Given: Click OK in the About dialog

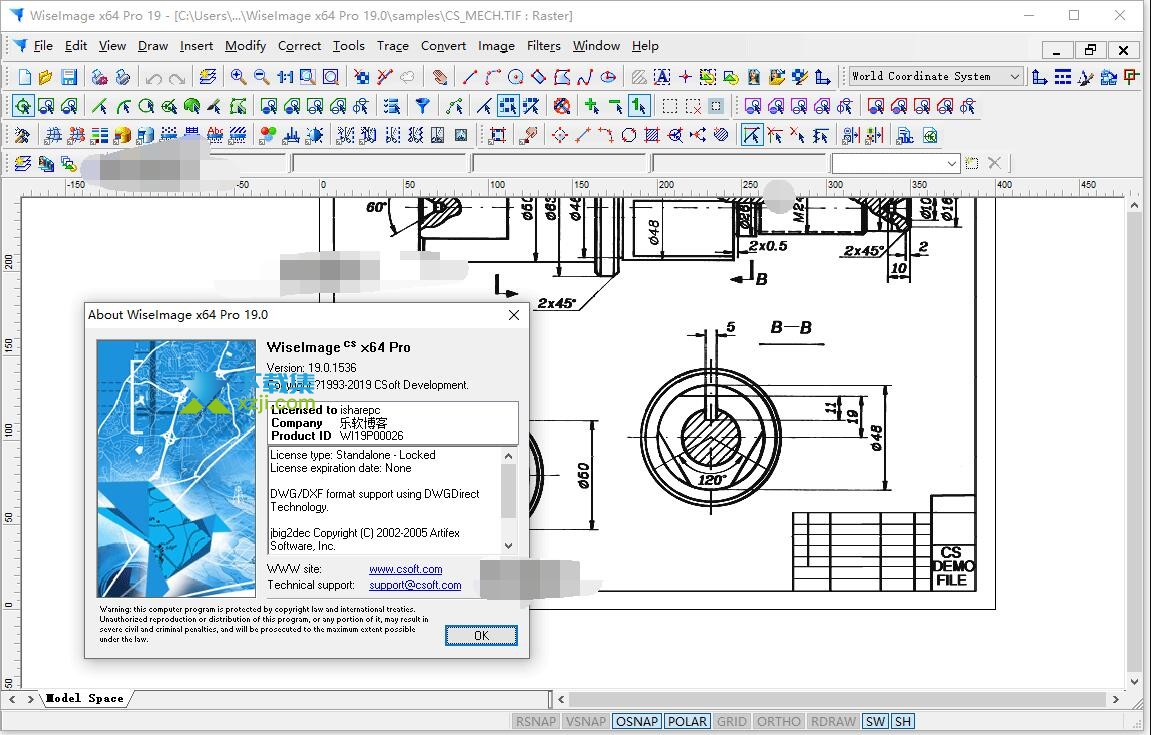Looking at the screenshot, I should 481,635.
